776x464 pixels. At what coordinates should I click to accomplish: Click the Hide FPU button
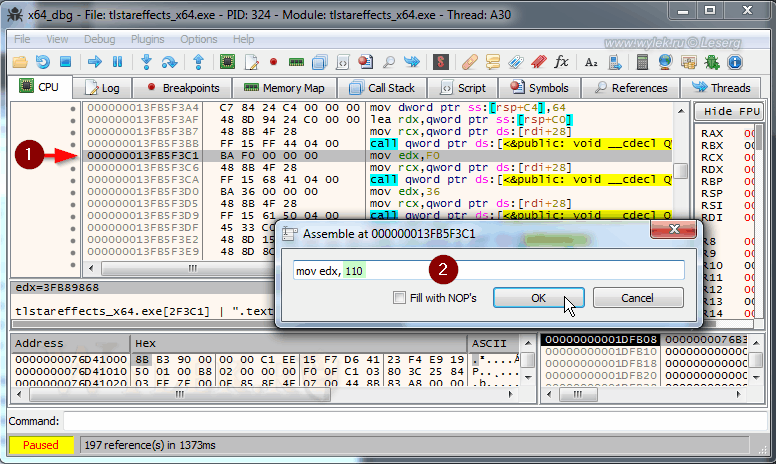tap(729, 111)
